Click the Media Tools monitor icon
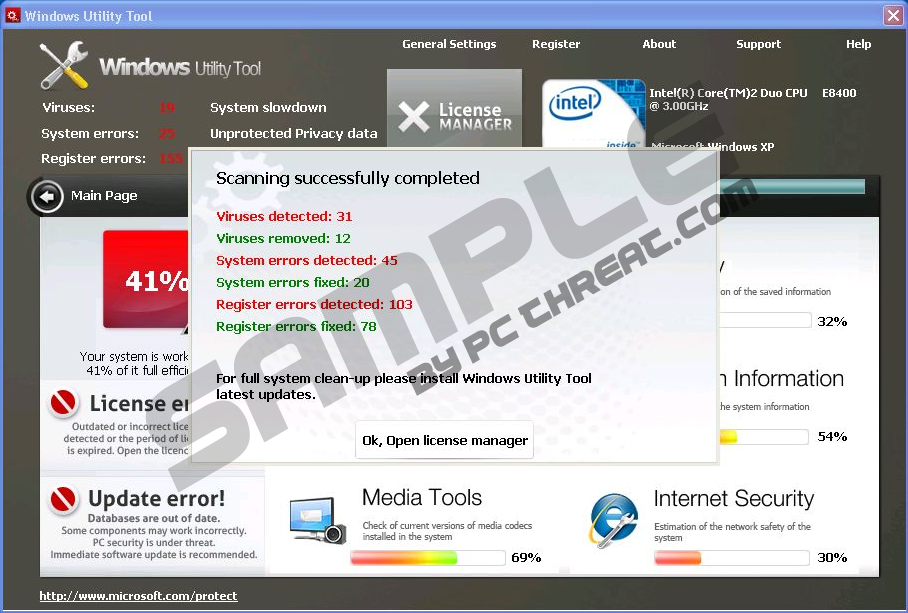 point(317,520)
